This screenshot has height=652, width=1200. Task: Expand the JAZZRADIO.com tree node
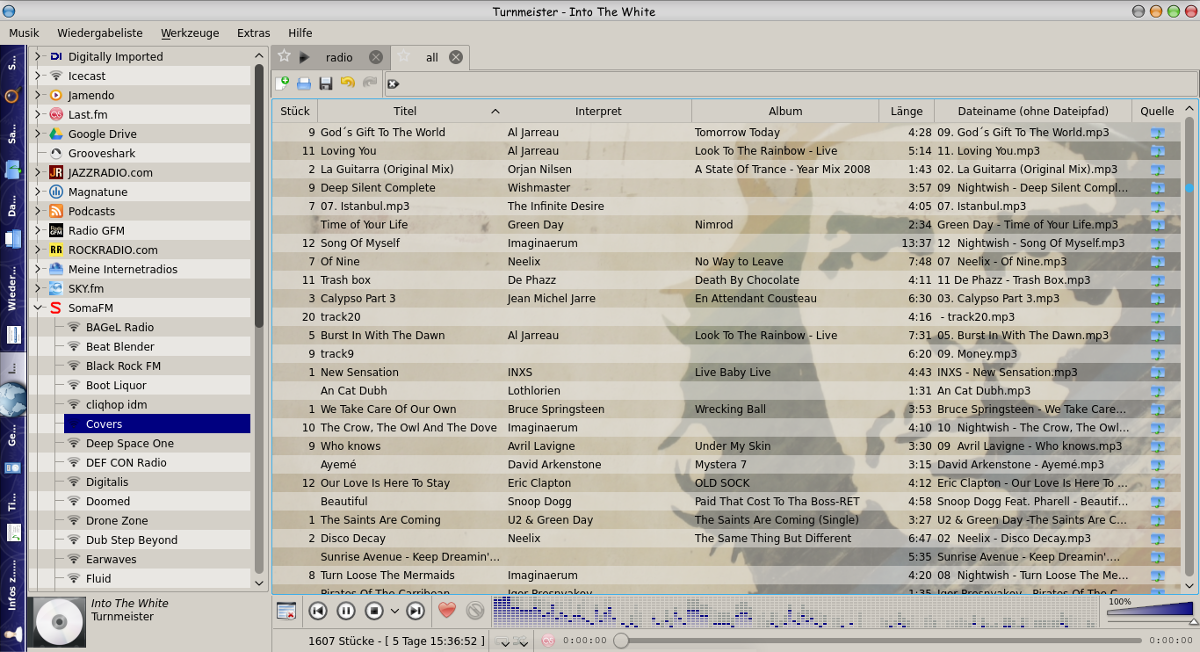pyautogui.click(x=38, y=172)
